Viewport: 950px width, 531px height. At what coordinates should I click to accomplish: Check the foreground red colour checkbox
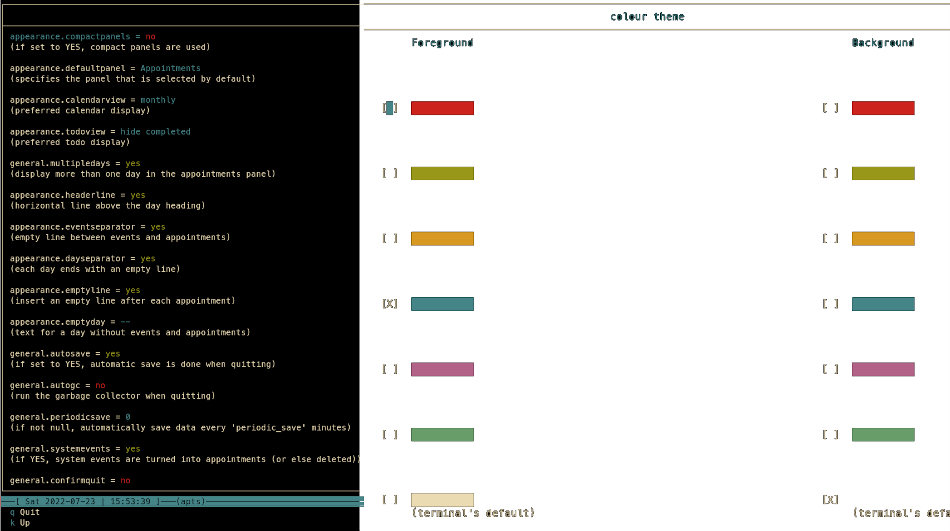tap(390, 108)
